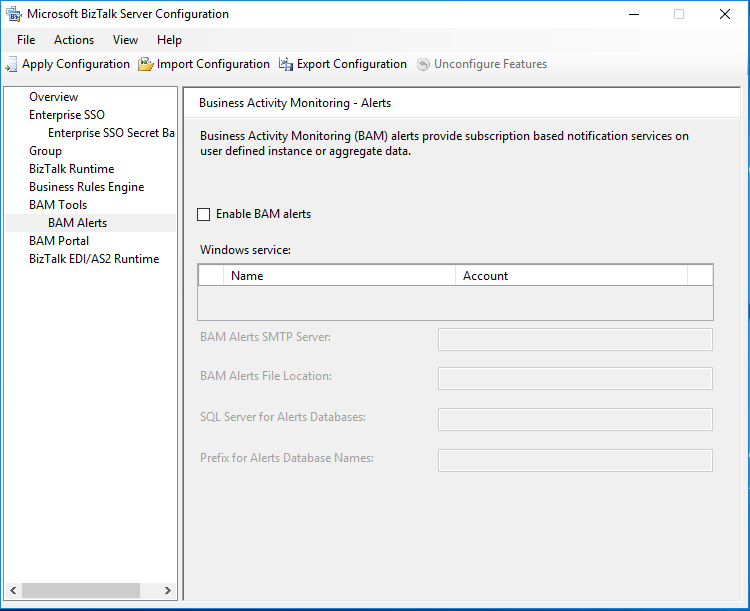The height and width of the screenshot is (611, 750).
Task: Select the BAM Alerts tree item
Action: click(x=77, y=223)
